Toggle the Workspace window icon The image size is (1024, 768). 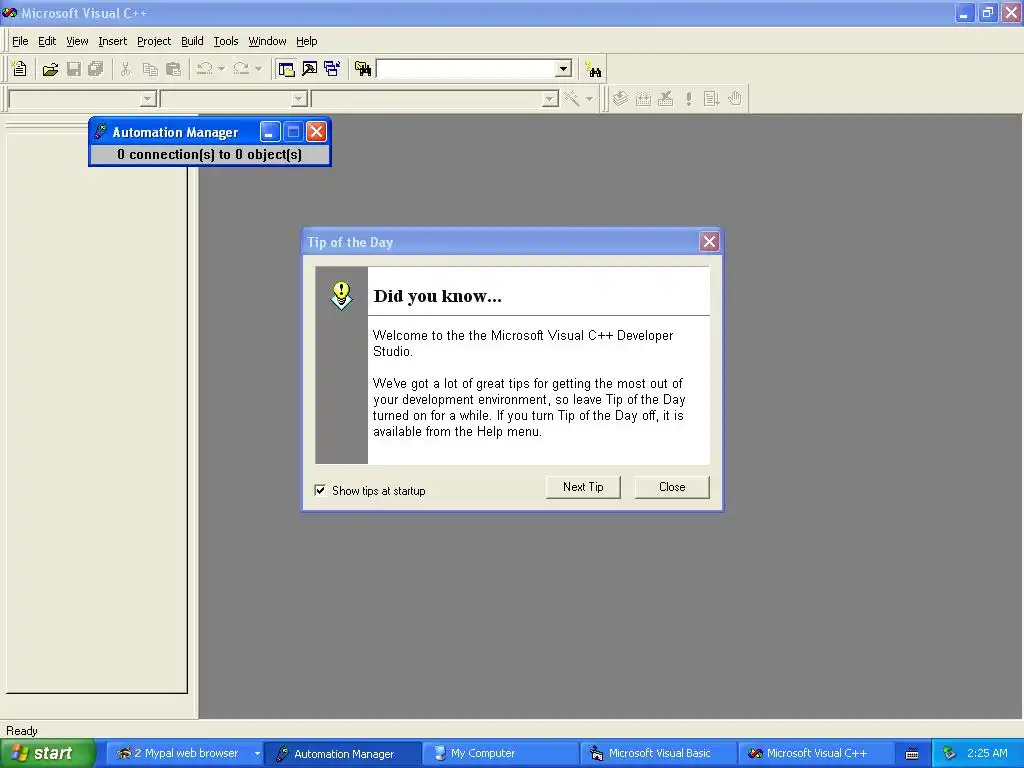pos(286,69)
